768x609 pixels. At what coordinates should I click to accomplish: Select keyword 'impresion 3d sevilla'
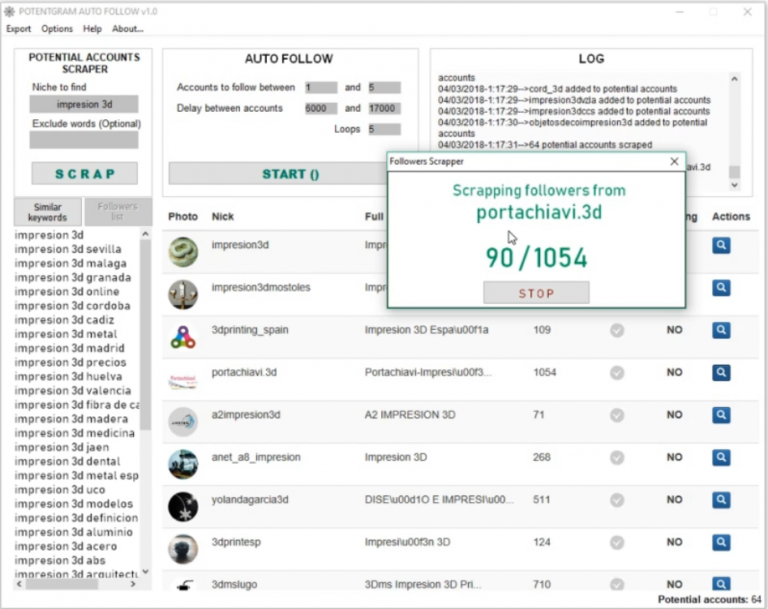point(68,249)
